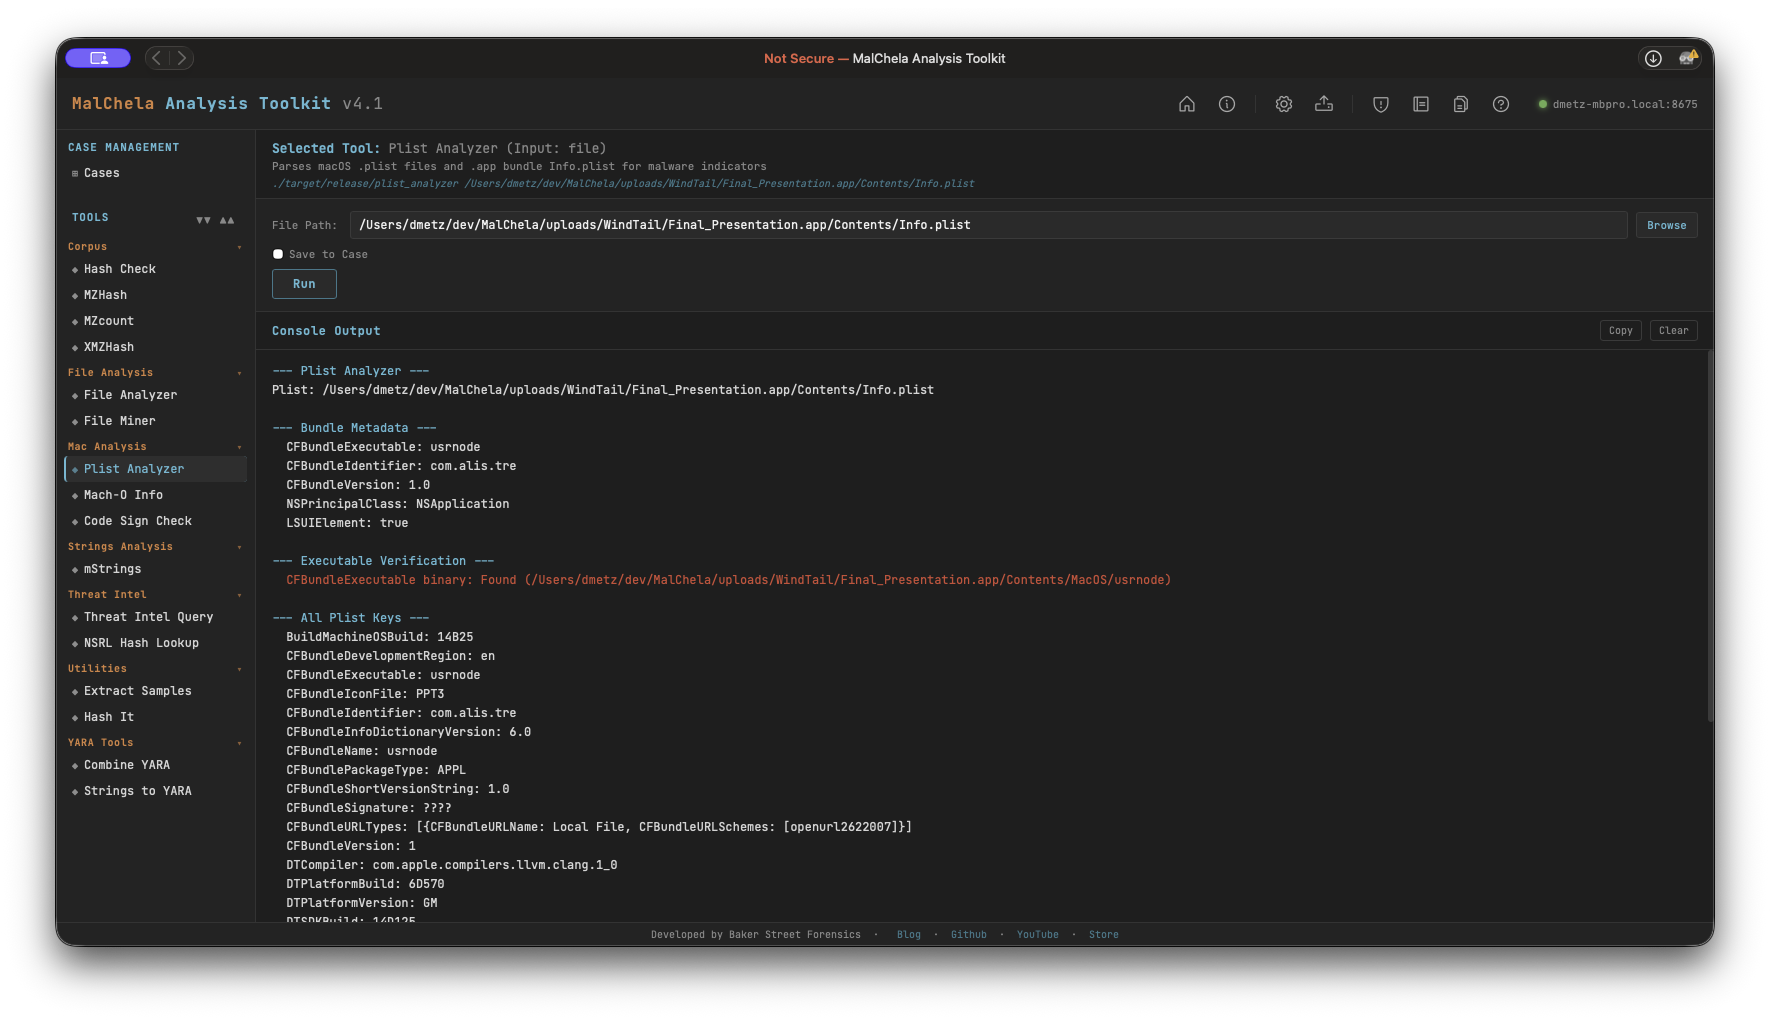Open the notes panel icon in header
The width and height of the screenshot is (1770, 1020).
pyautogui.click(x=1421, y=104)
